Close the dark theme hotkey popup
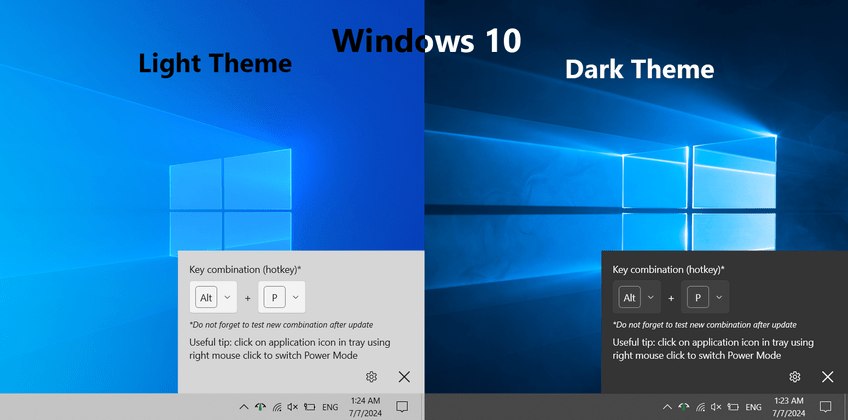Screen dimensions: 848x420 click(827, 377)
